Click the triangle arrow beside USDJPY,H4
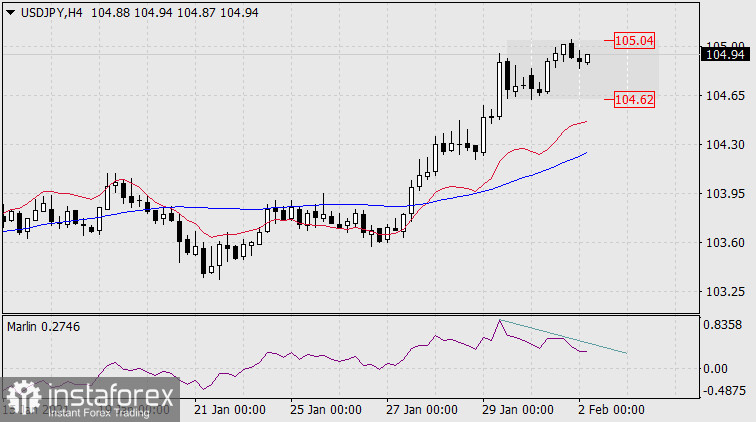The image size is (756, 422). [x=11, y=13]
